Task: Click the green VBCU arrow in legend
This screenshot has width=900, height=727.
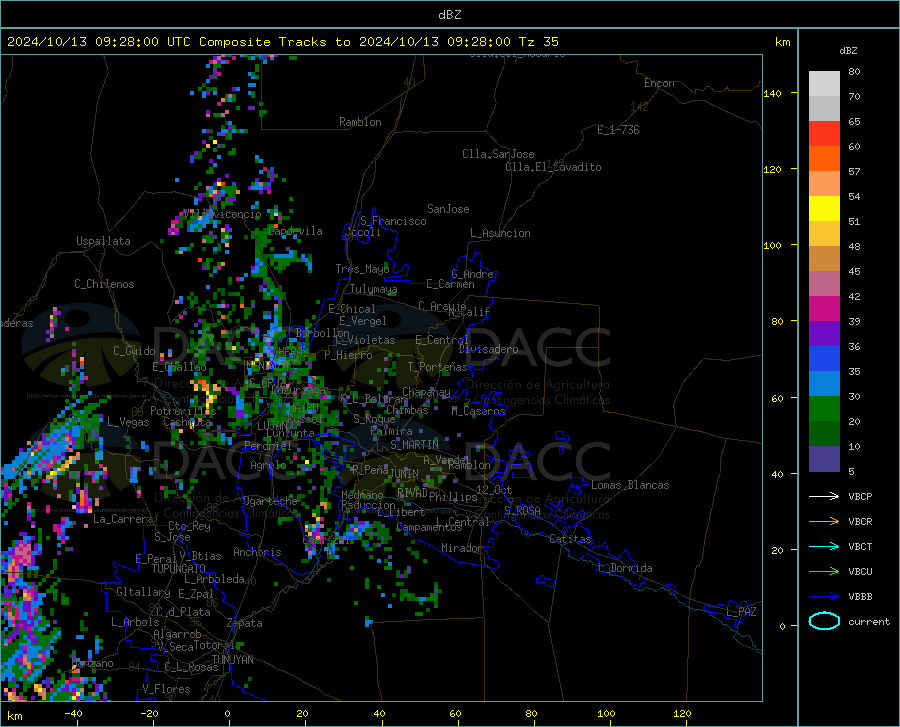Action: point(824,572)
